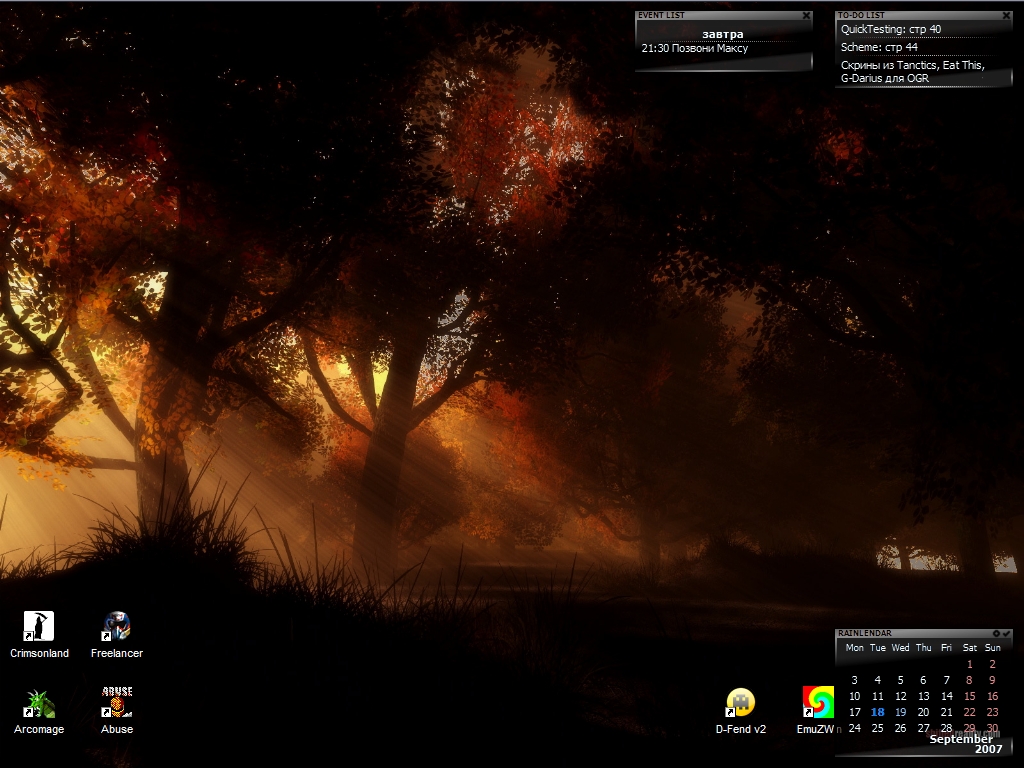Select September 1 in the calendar
Viewport: 1024px width, 768px height.
[970, 664]
